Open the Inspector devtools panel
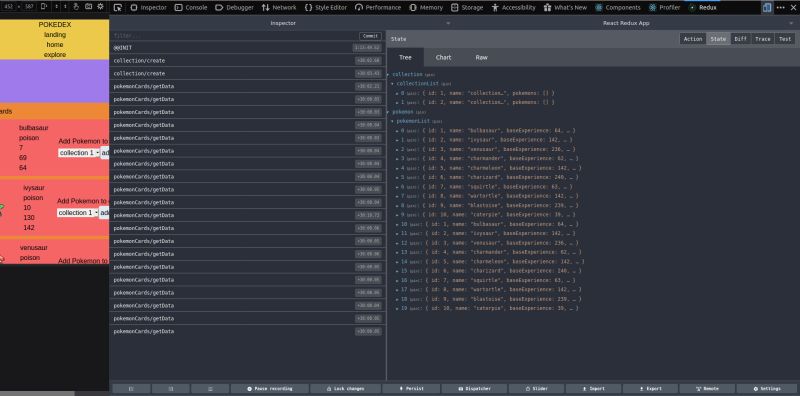Viewport: 800px width, 396px height. coord(148,8)
